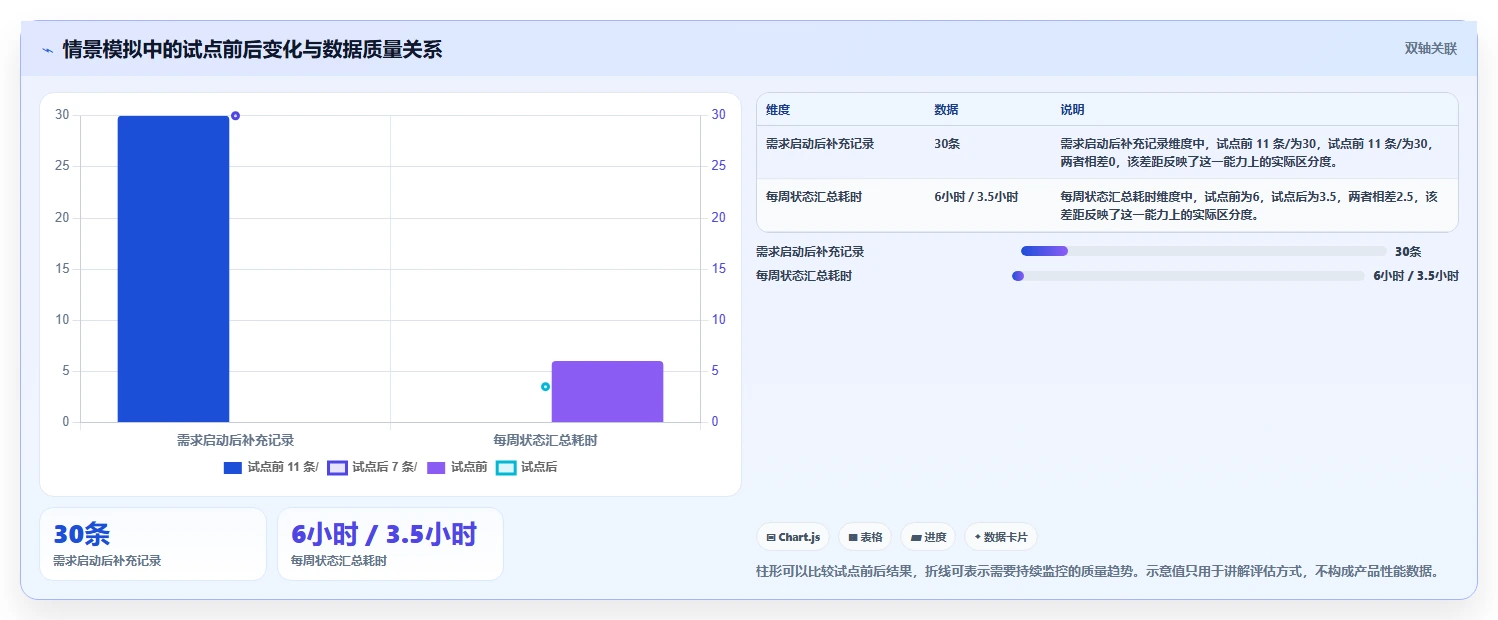Toggle the 试点后 7 条/ legend item

(372, 467)
